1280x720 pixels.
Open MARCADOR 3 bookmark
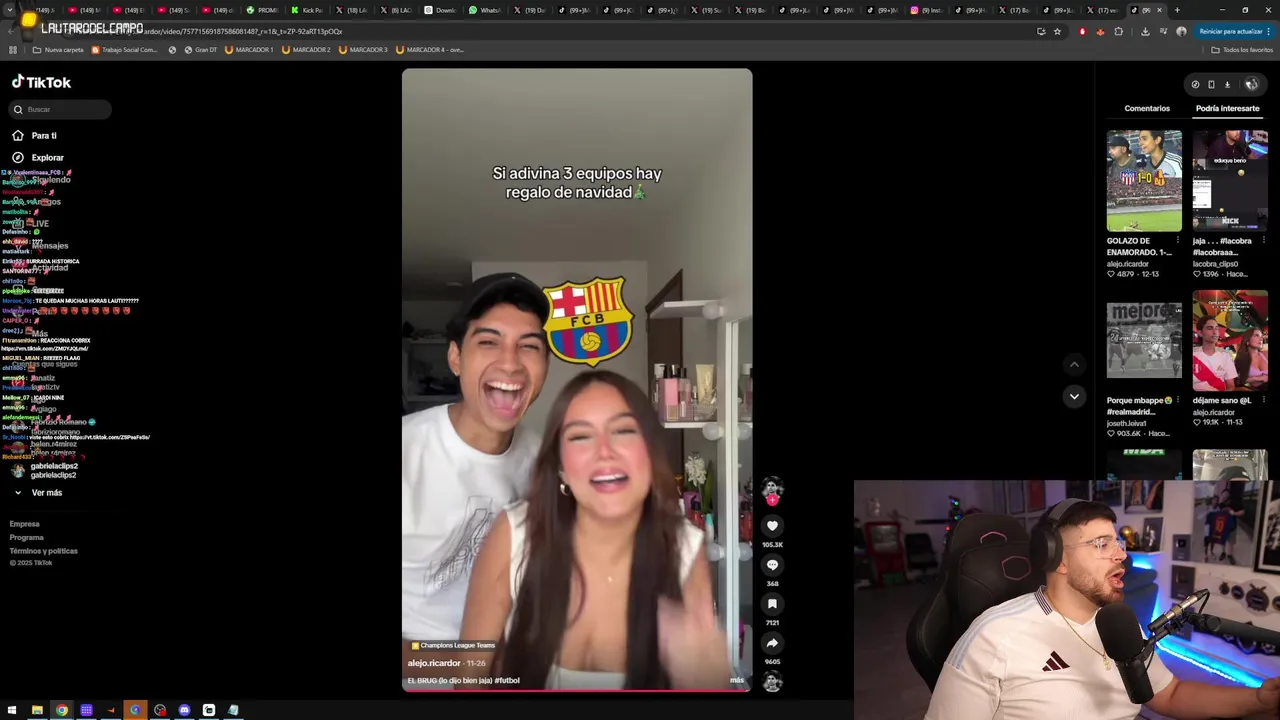[x=363, y=49]
